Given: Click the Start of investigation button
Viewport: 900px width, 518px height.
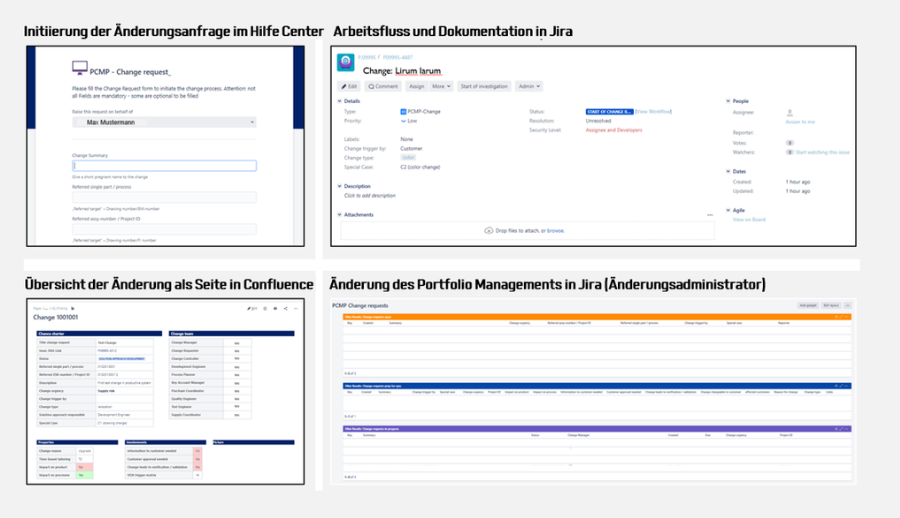Looking at the screenshot, I should point(484,87).
